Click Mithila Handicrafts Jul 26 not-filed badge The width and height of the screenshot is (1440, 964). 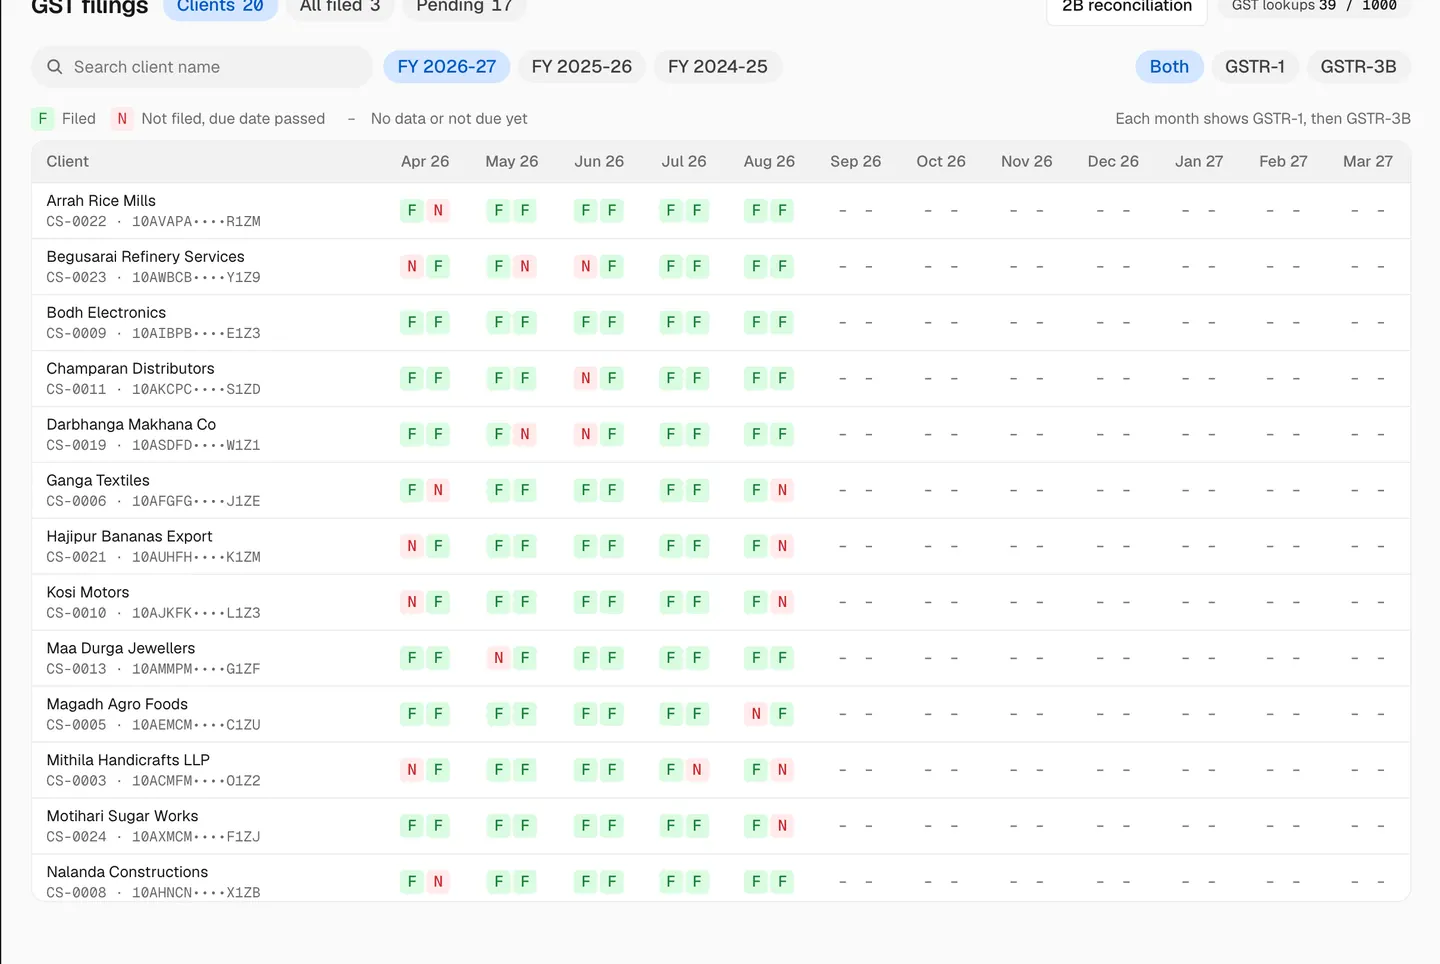point(697,771)
